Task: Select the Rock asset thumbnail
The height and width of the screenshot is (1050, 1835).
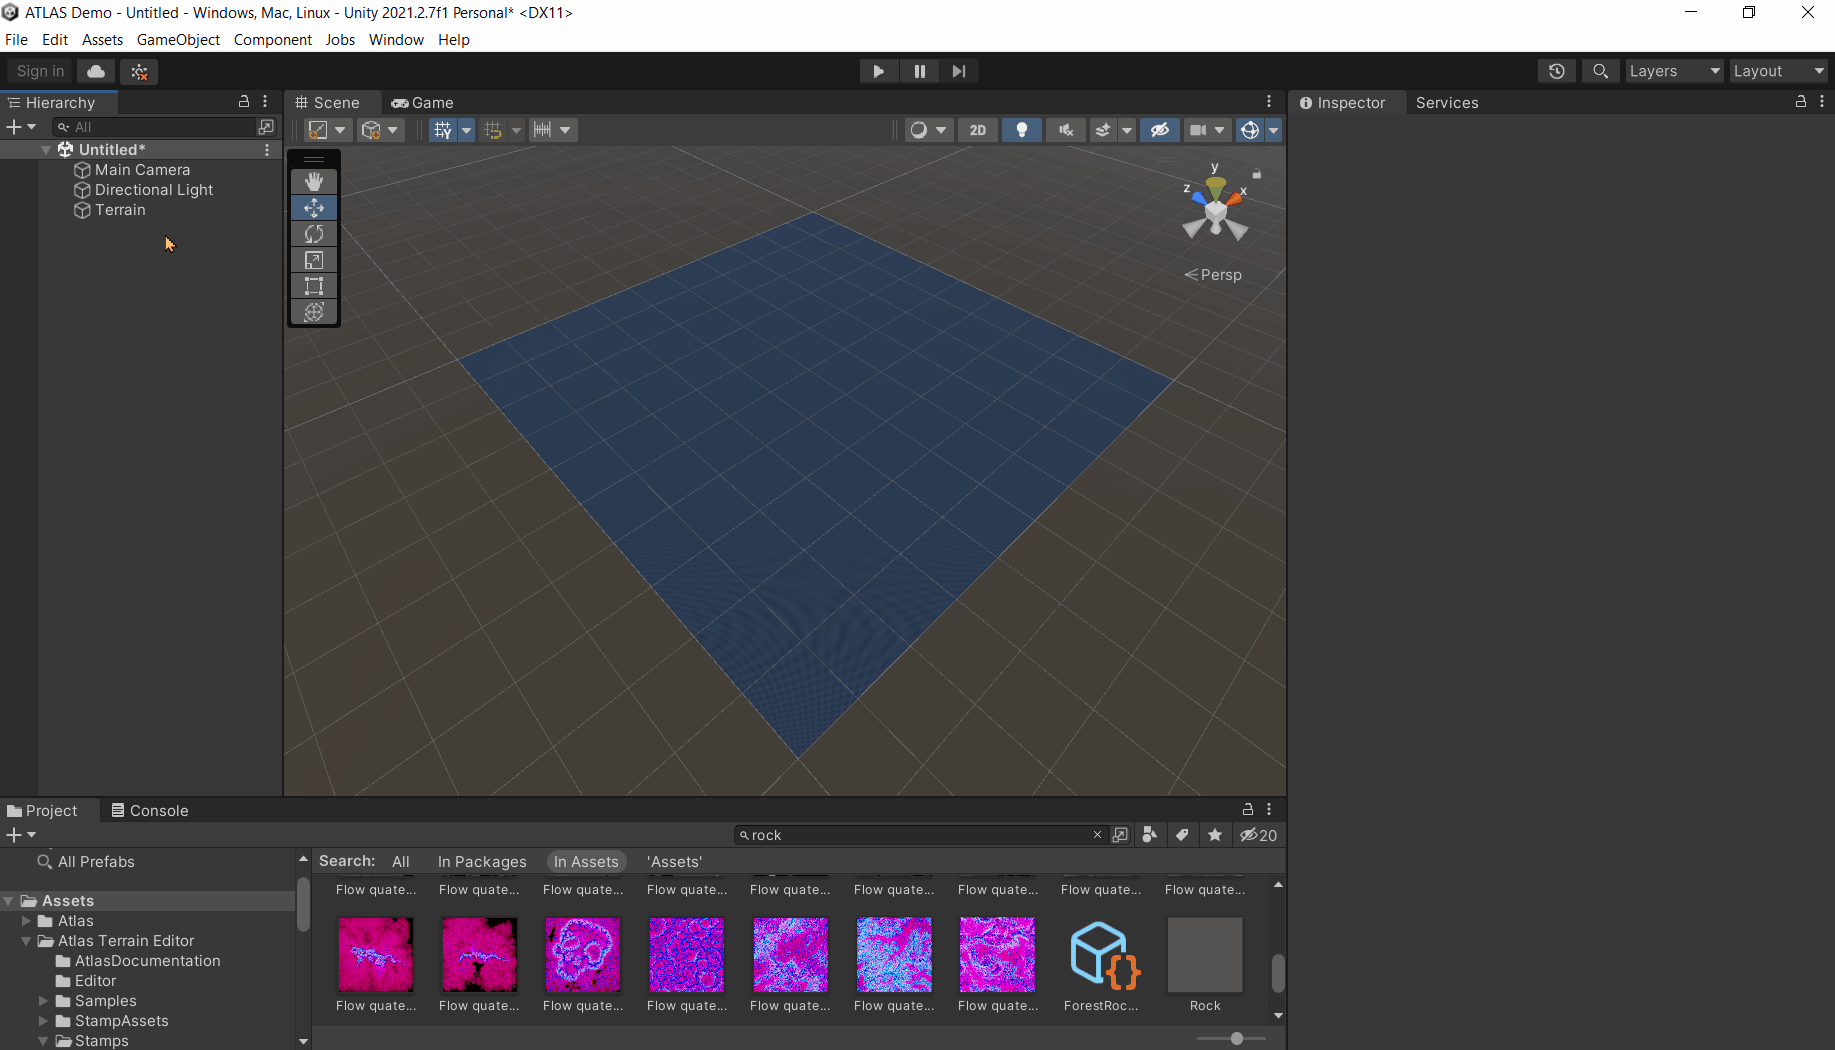Action: 1204,954
